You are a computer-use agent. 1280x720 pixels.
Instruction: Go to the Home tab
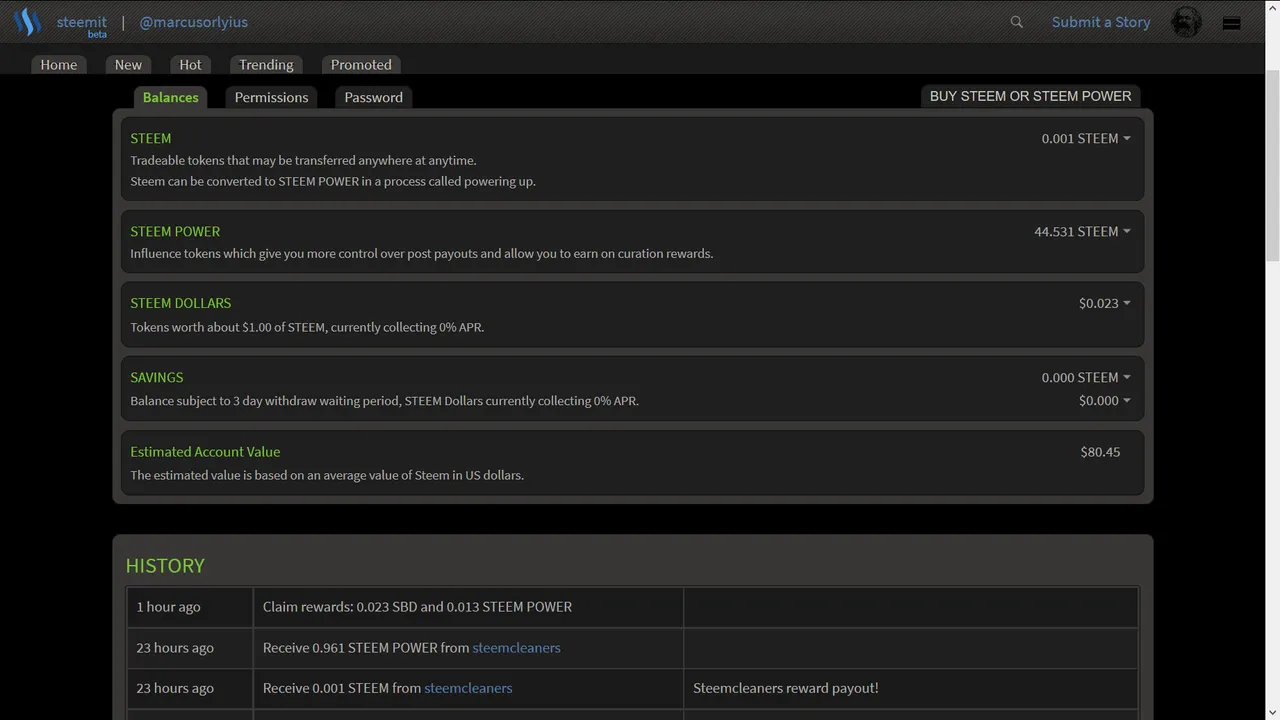pyautogui.click(x=58, y=64)
